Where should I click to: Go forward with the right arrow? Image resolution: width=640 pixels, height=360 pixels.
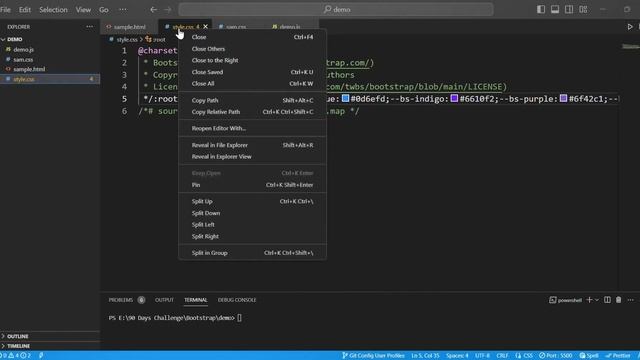point(168,9)
